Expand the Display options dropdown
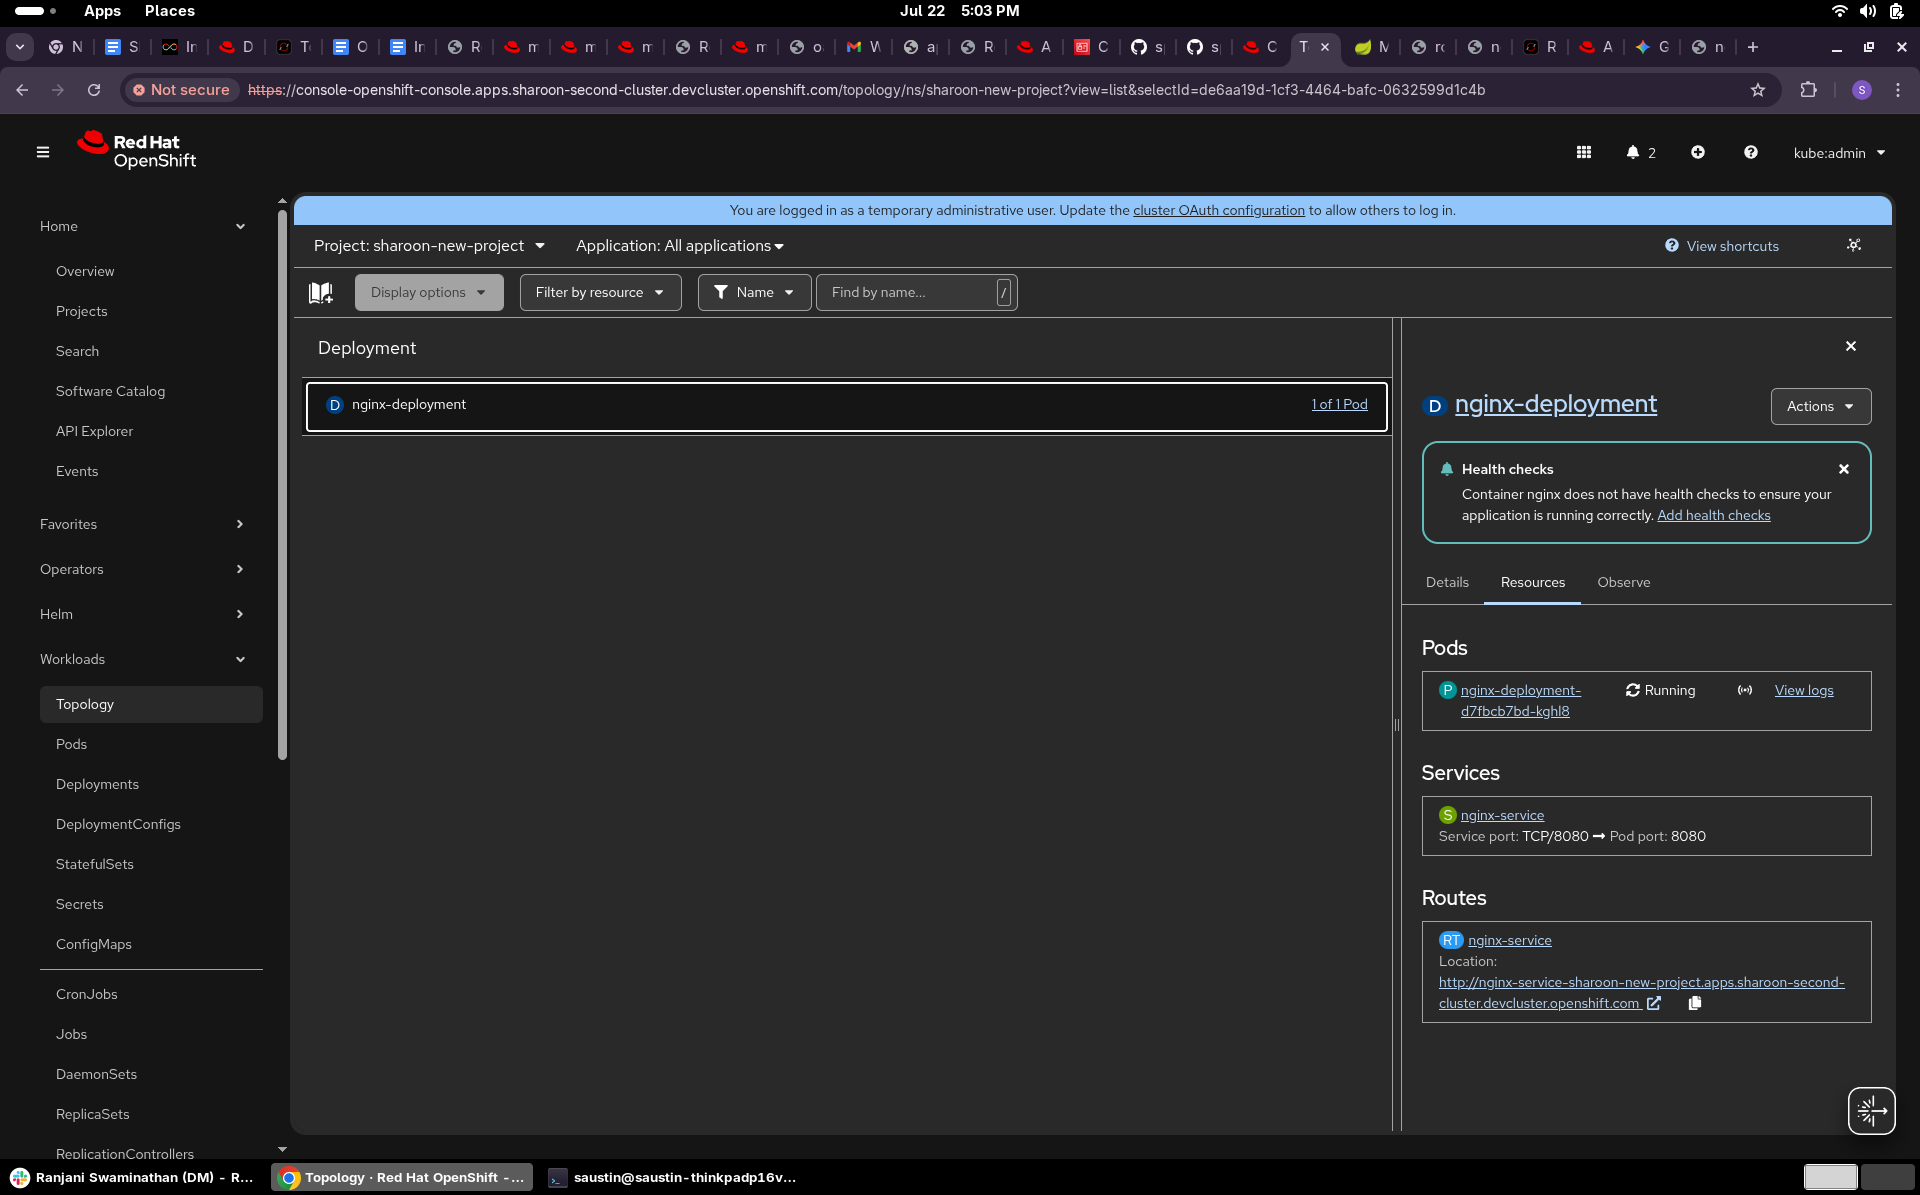This screenshot has width=1920, height=1195. 428,292
